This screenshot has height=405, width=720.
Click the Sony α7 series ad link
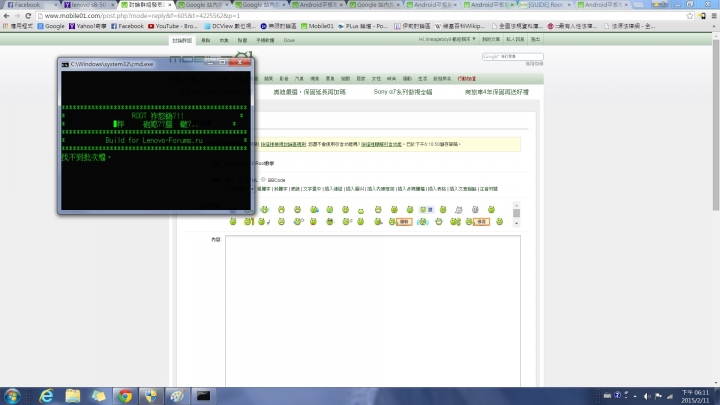coord(403,92)
